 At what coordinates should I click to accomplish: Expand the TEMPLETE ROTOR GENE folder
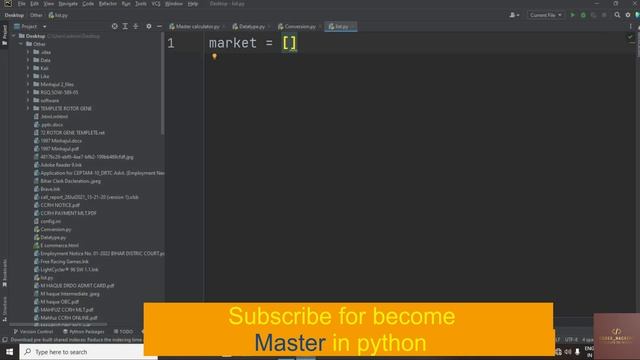[28, 109]
